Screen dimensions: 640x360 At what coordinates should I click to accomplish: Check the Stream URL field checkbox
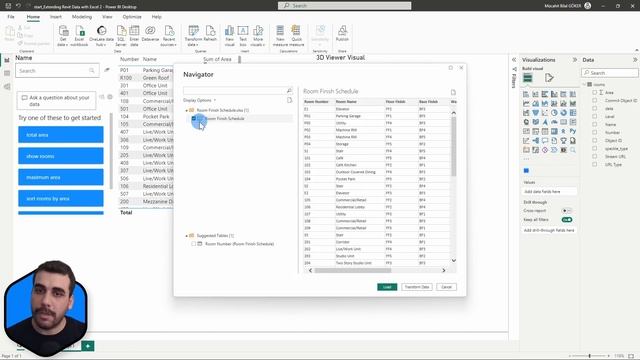(595, 156)
